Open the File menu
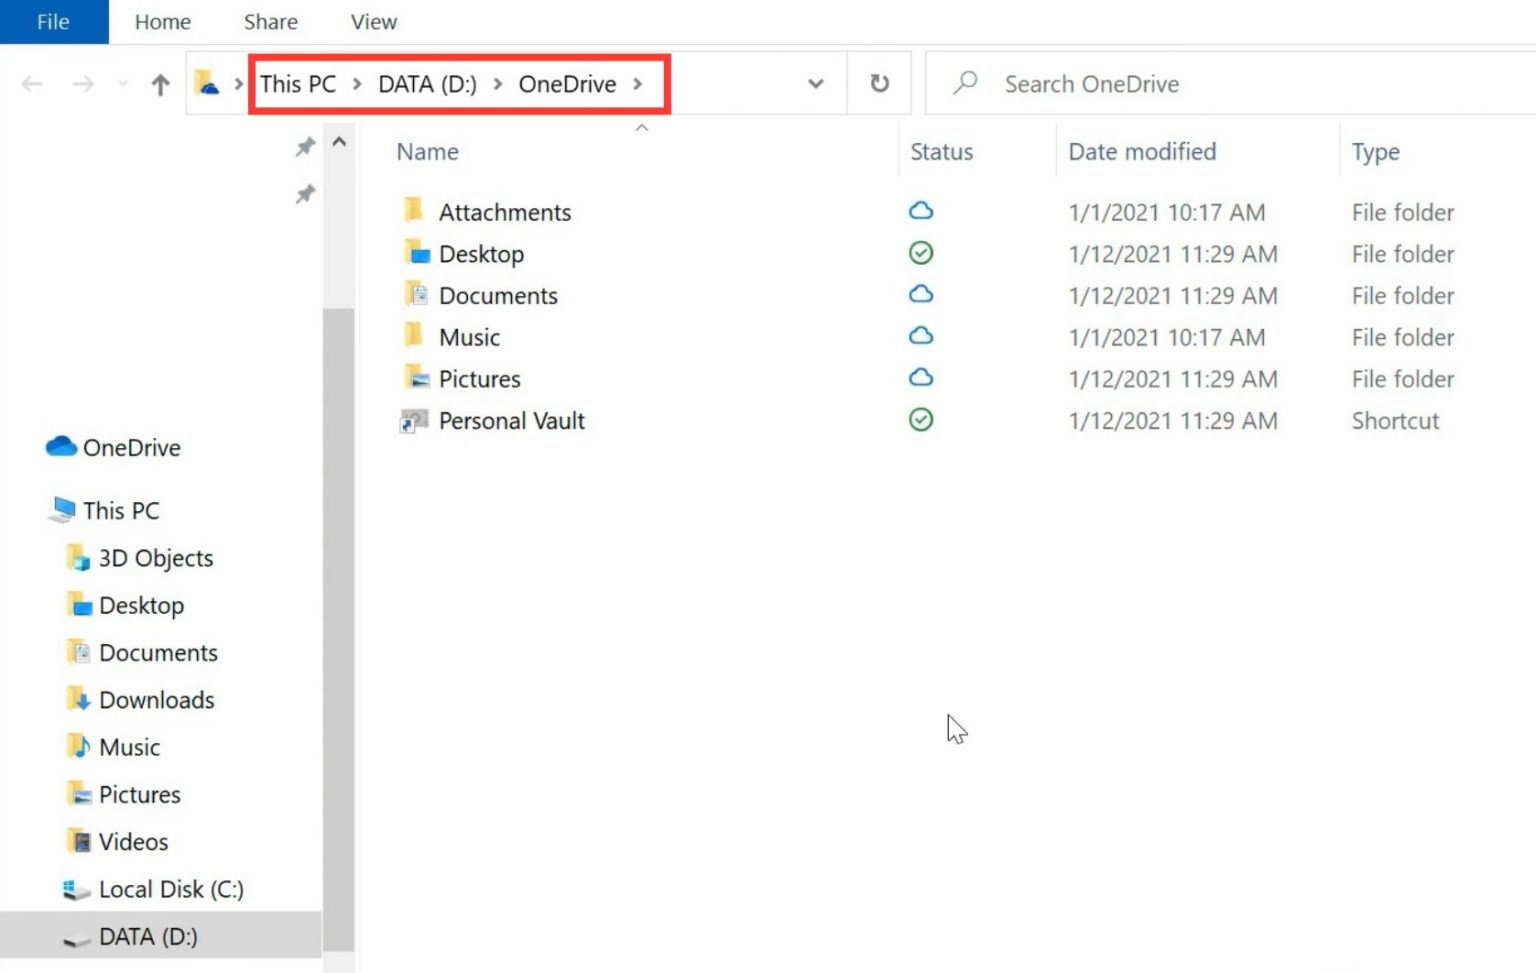The image size is (1536, 973). click(52, 21)
